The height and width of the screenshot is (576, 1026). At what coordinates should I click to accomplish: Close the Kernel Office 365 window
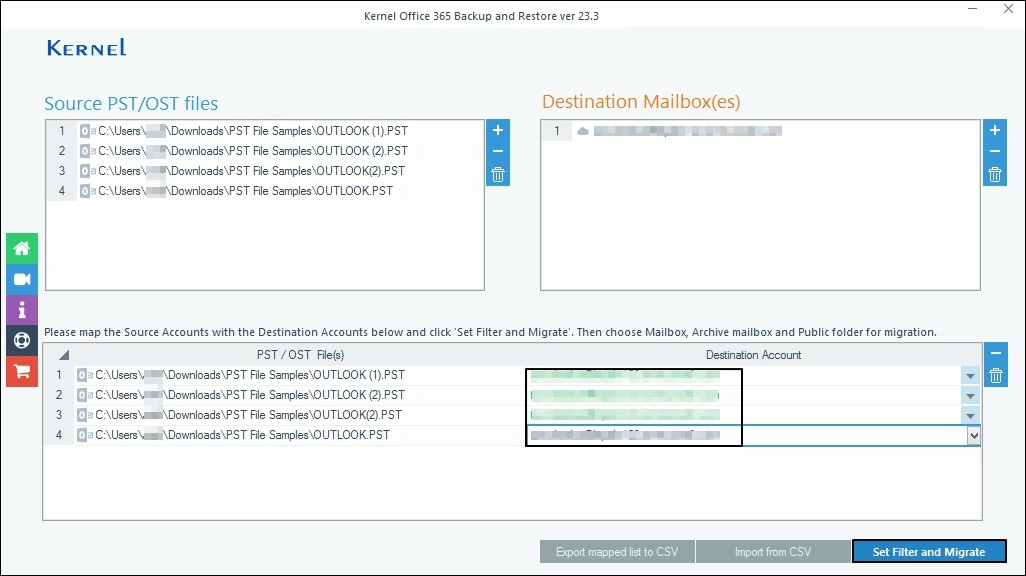(x=1008, y=9)
